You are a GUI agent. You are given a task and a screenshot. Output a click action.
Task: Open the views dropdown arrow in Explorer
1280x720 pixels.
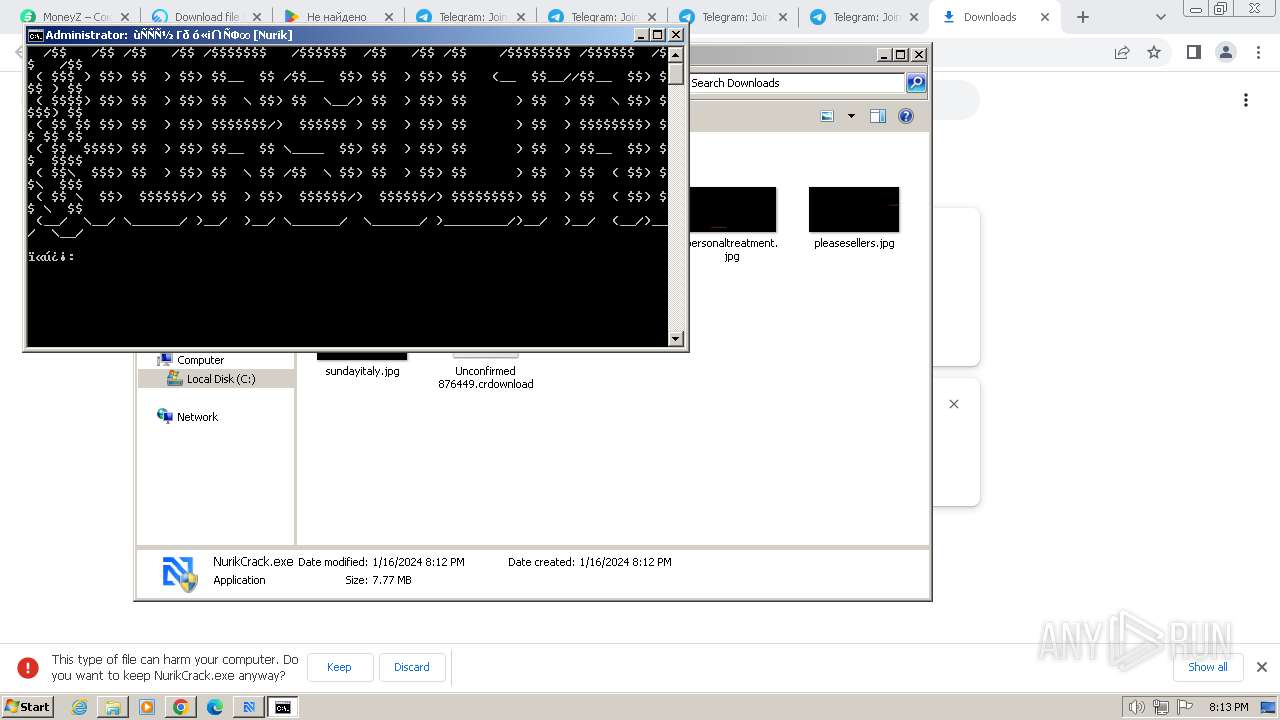(x=851, y=116)
